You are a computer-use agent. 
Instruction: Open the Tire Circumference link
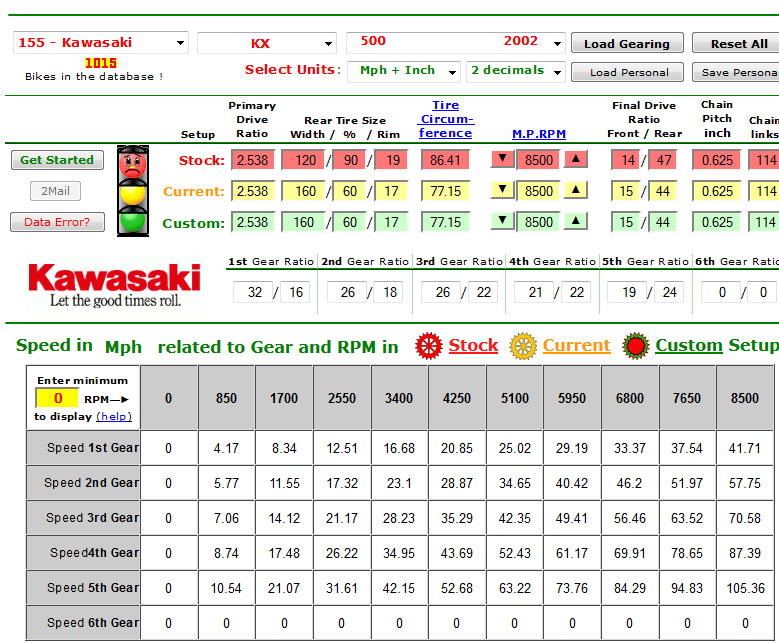coord(445,119)
